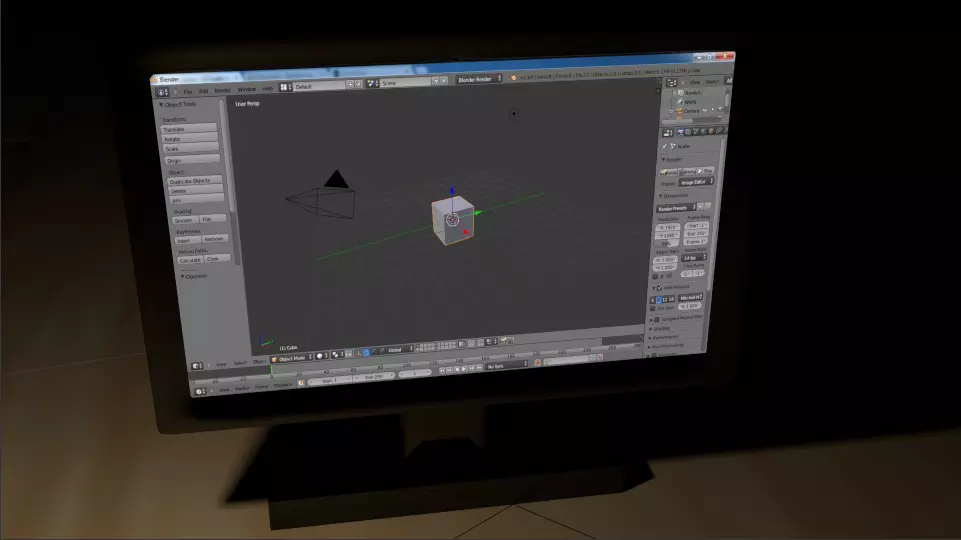961x540 pixels.
Task: Click the scene browse icon beside Scene field
Action: (x=372, y=83)
